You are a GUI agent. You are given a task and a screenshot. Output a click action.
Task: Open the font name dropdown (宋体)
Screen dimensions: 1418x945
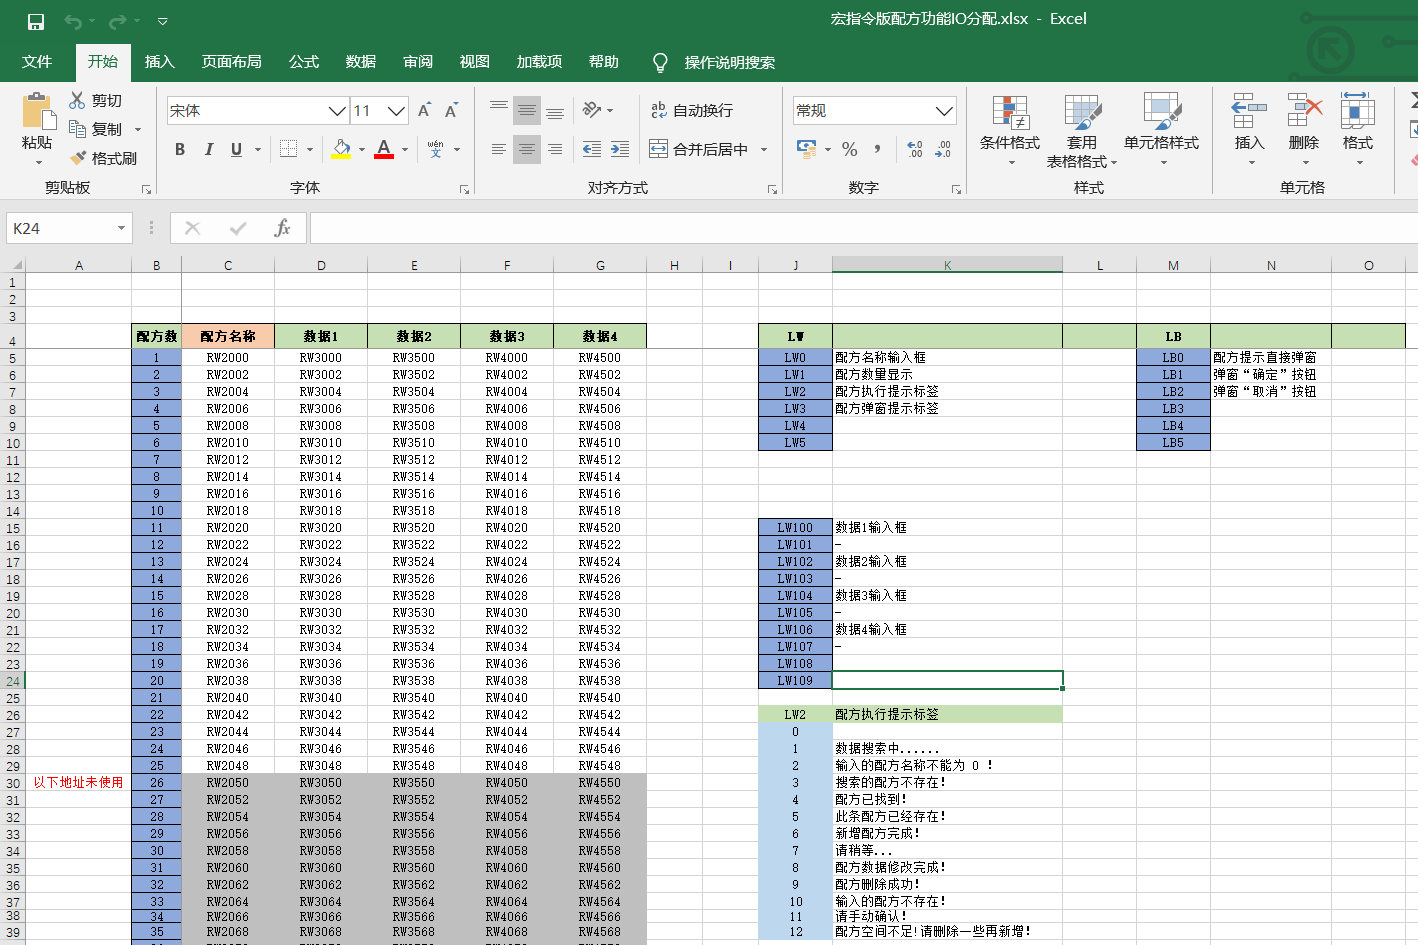(x=337, y=110)
